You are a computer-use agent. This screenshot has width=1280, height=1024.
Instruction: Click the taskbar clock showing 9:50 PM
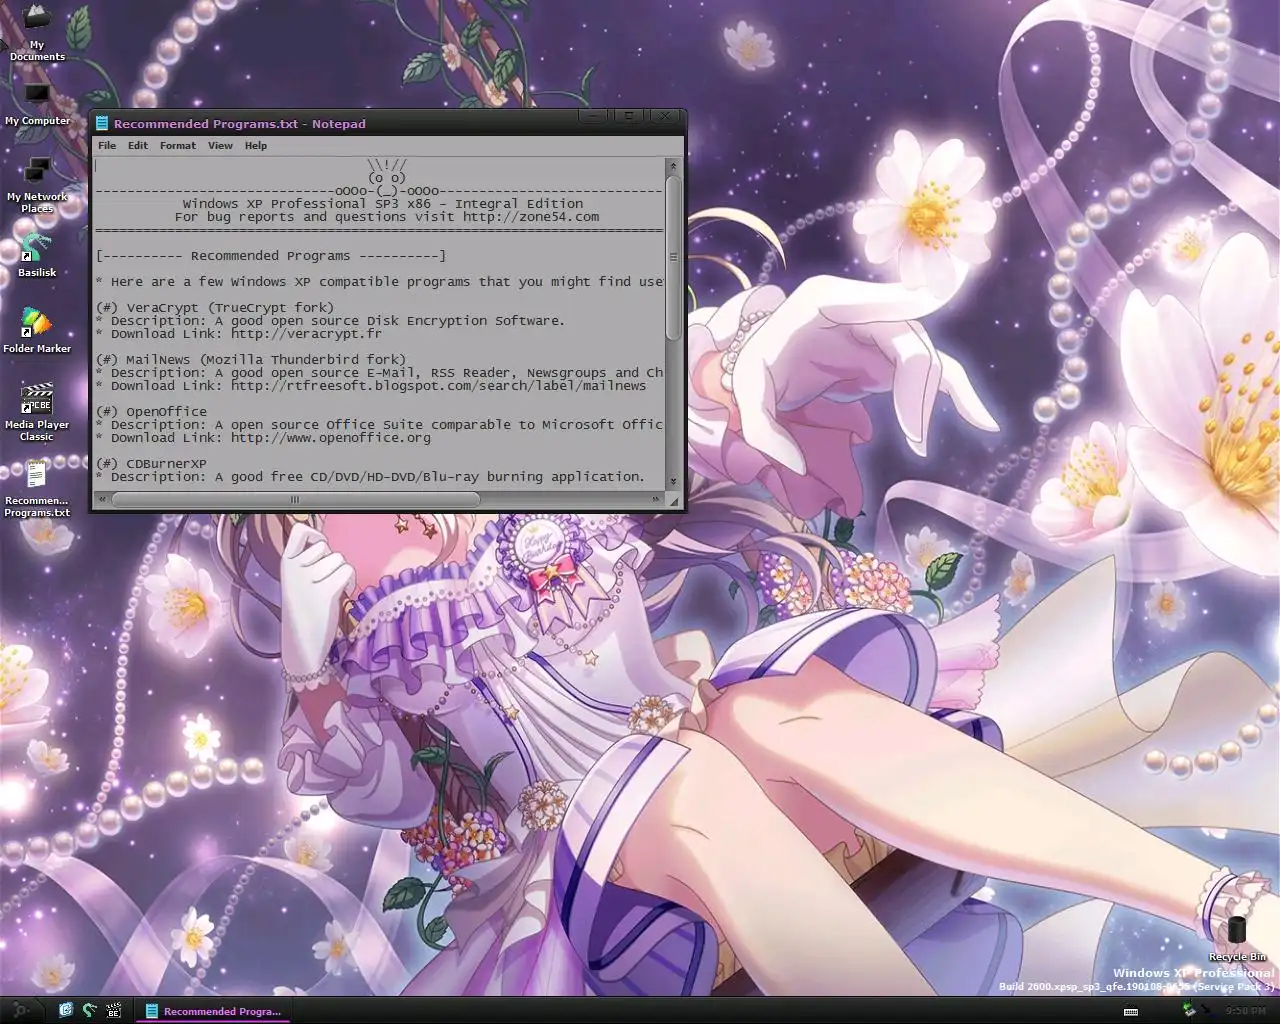click(1244, 1011)
